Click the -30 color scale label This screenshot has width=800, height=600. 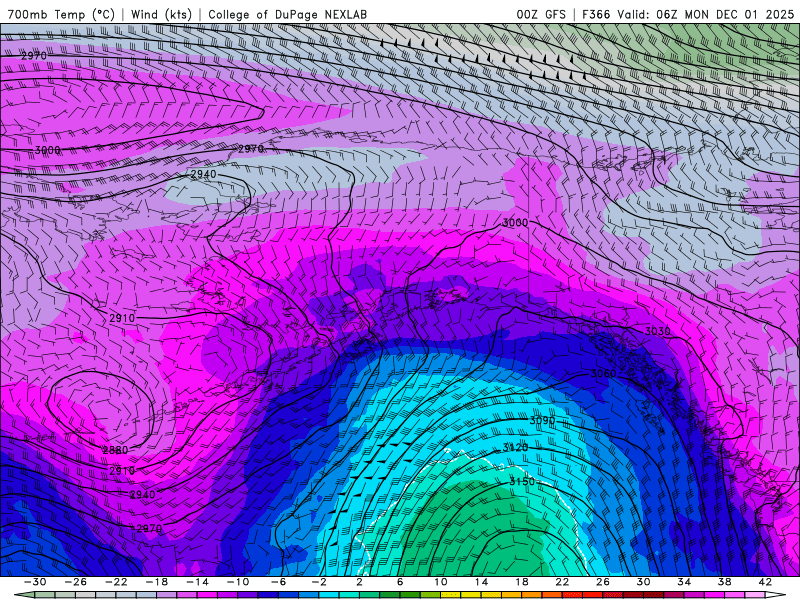[x=35, y=582]
